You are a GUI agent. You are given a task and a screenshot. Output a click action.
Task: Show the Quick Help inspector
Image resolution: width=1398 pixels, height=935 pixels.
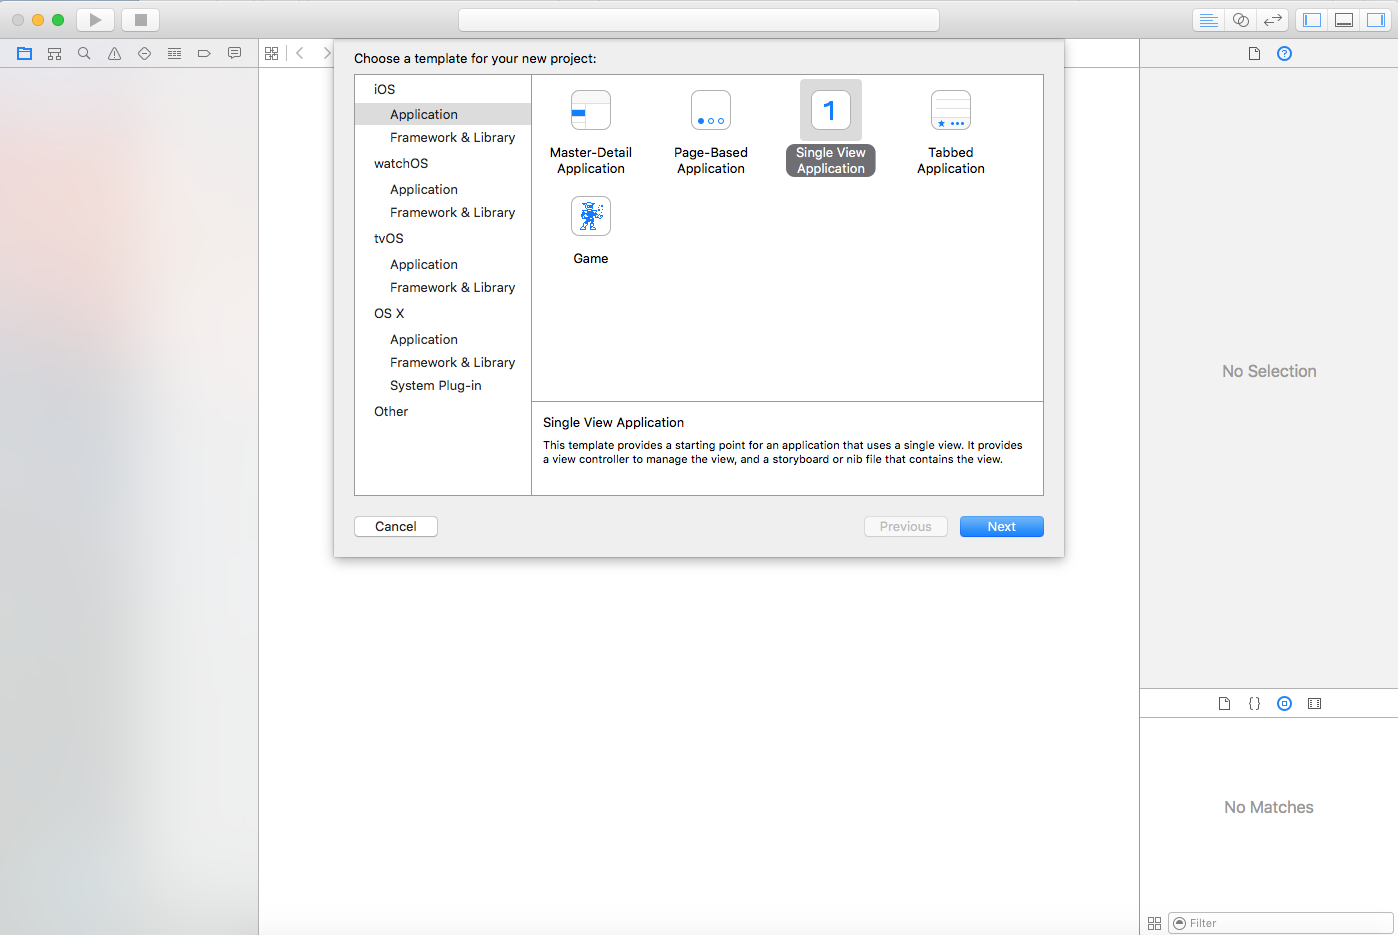(x=1284, y=53)
